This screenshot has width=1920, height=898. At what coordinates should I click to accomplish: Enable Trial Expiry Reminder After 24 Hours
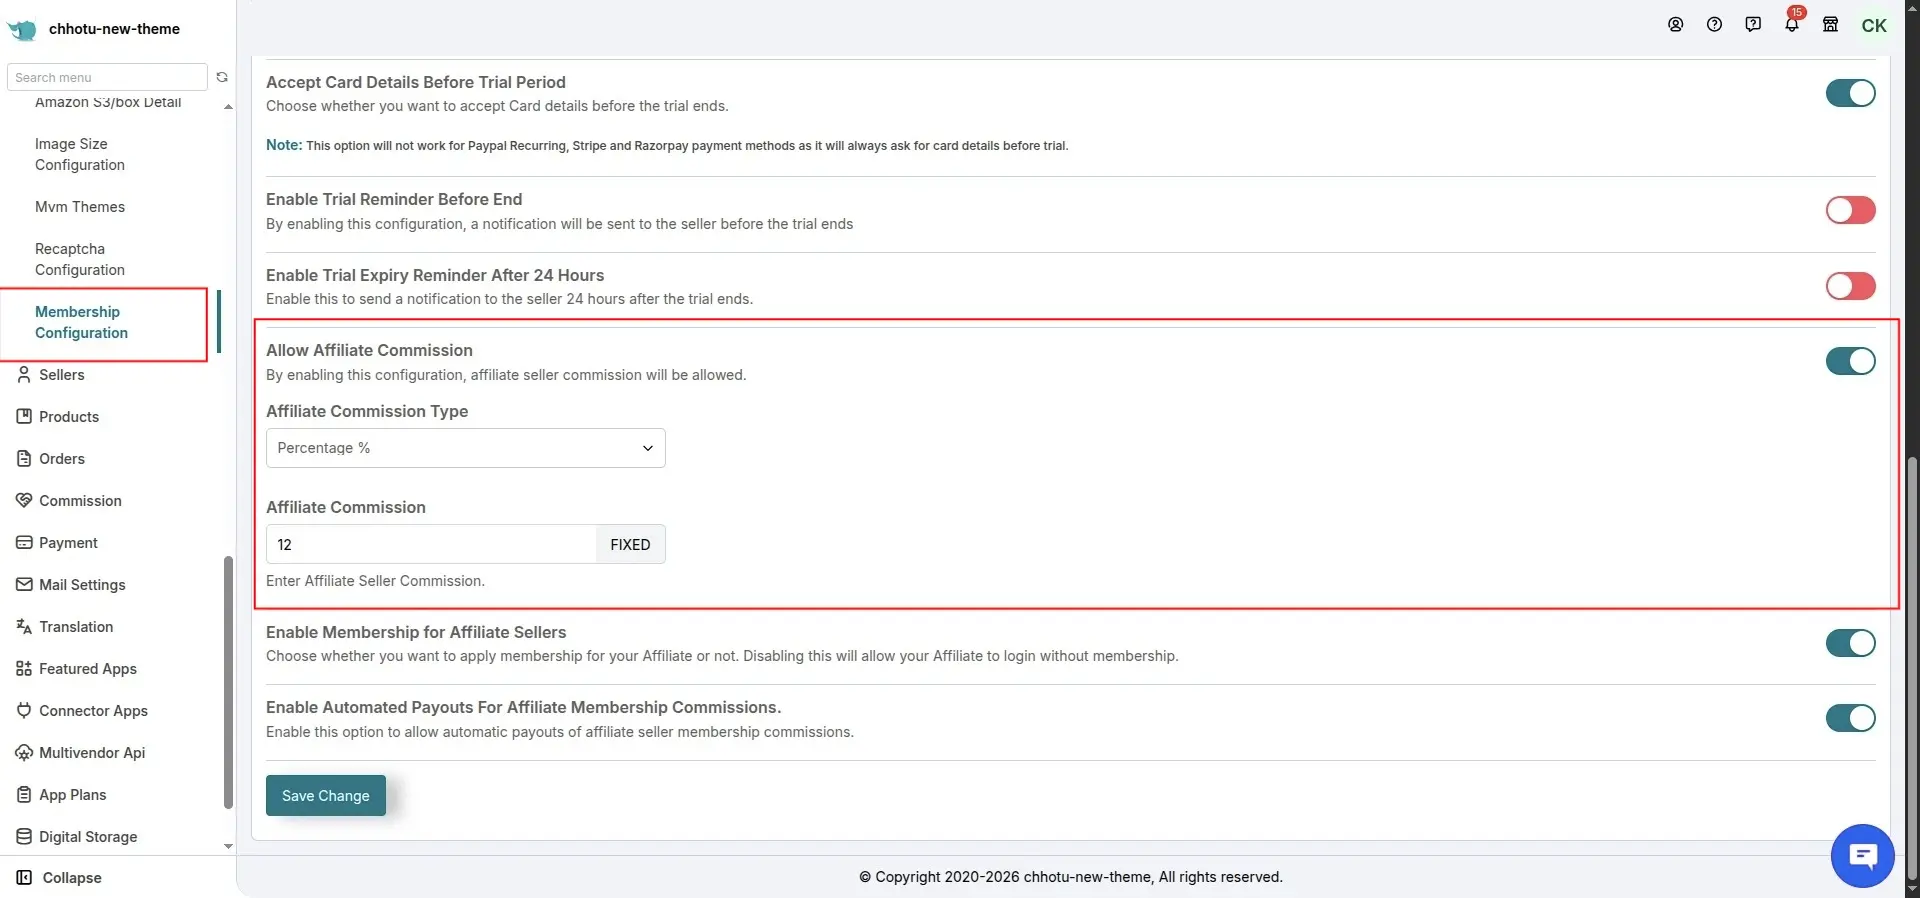coord(1850,286)
